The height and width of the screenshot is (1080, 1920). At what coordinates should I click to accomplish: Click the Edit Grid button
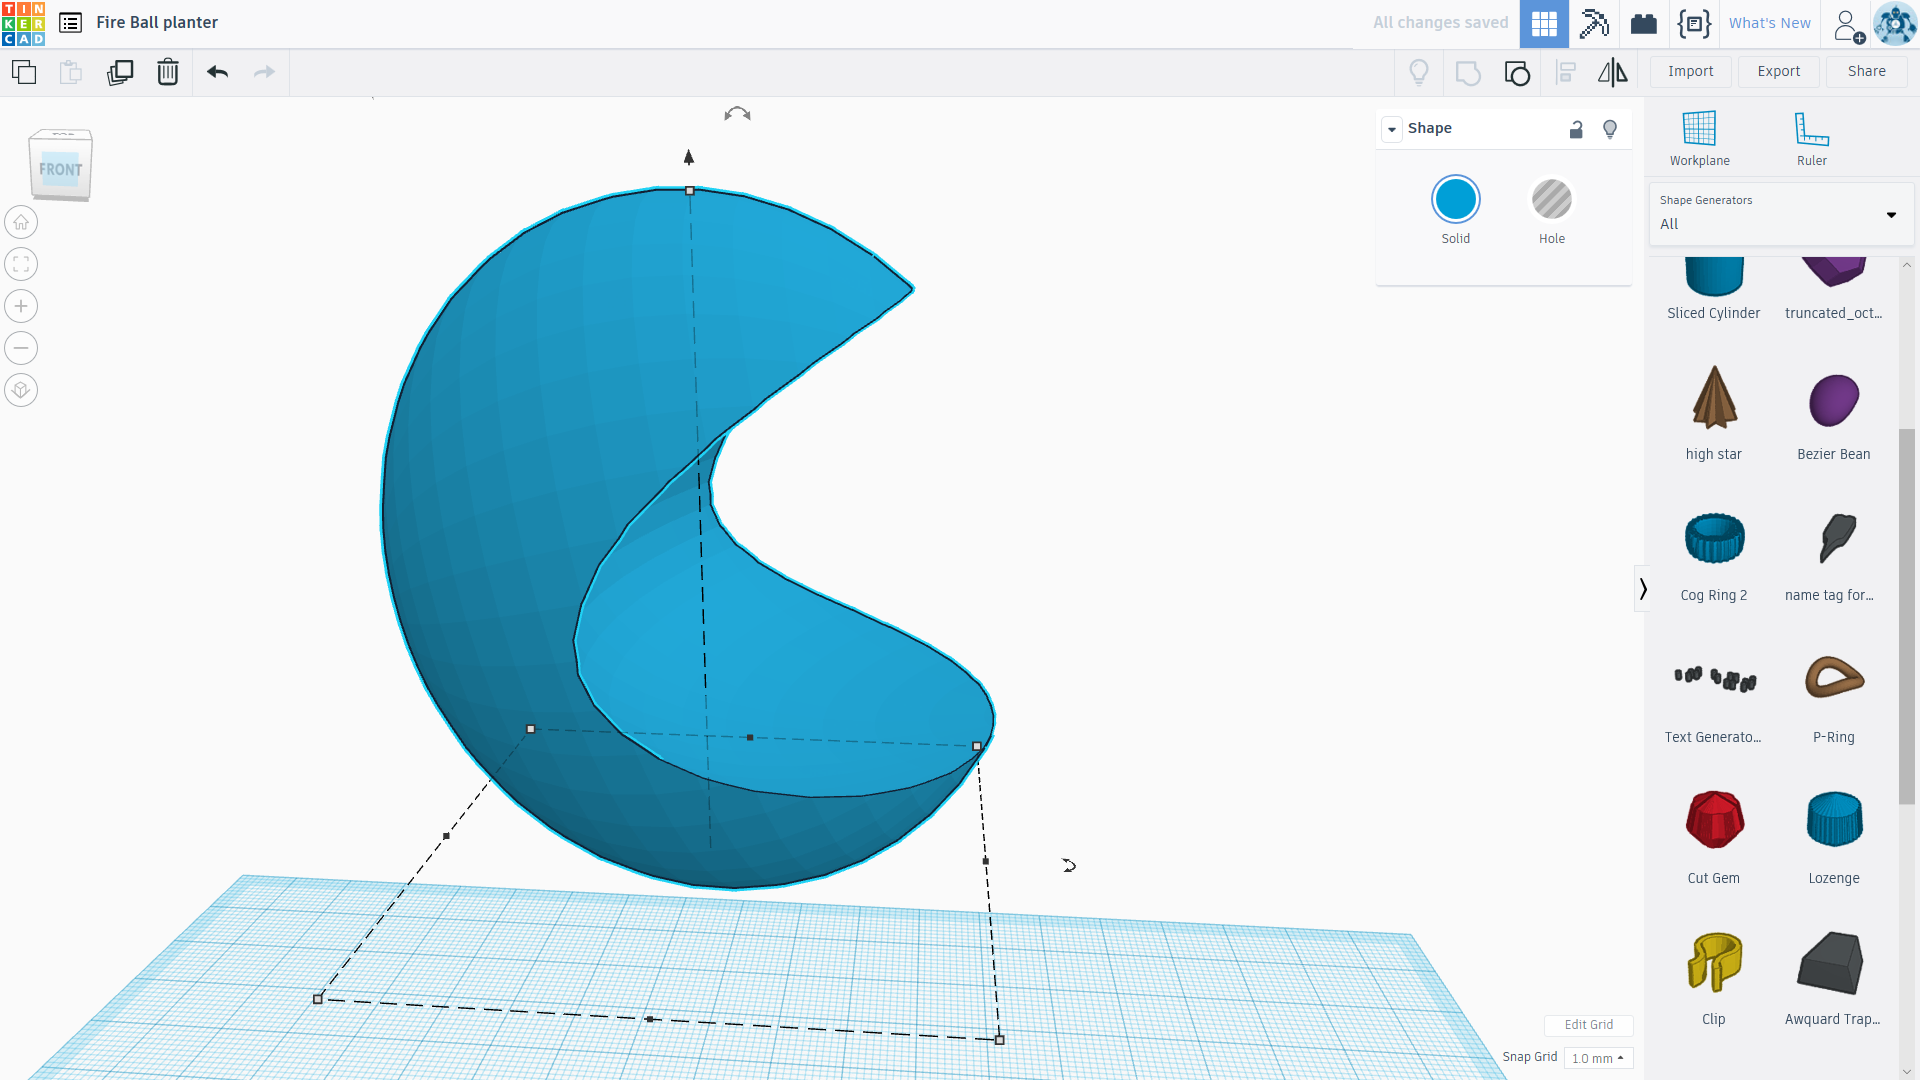click(x=1588, y=1025)
